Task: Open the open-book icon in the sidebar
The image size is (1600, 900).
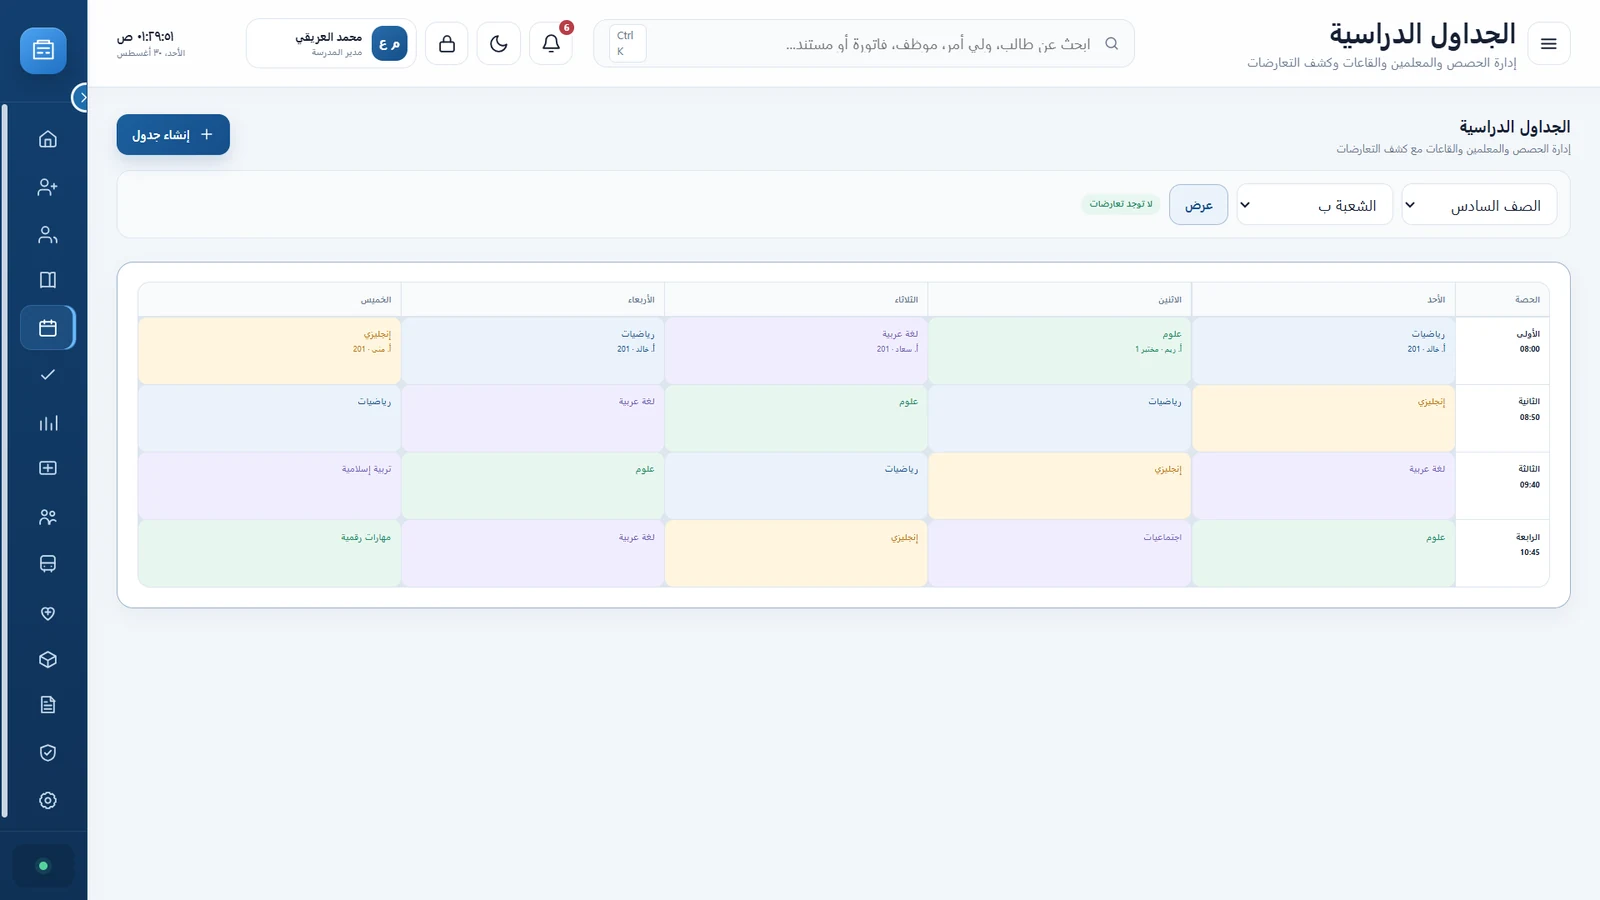Action: pos(47,280)
